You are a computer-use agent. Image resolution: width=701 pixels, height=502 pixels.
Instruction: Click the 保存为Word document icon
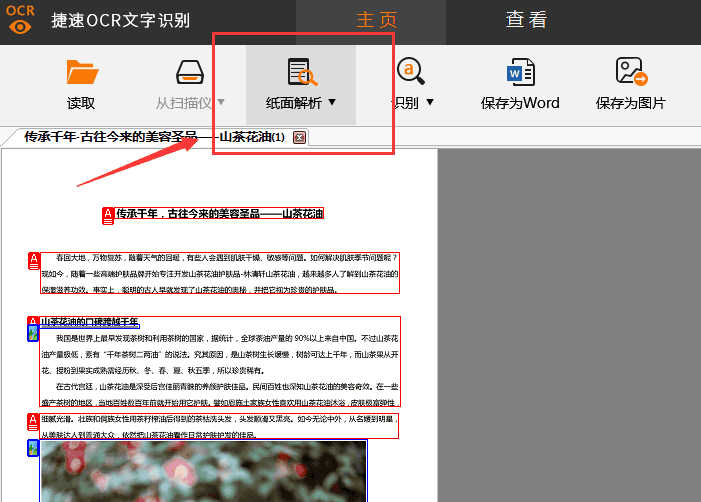tap(521, 72)
